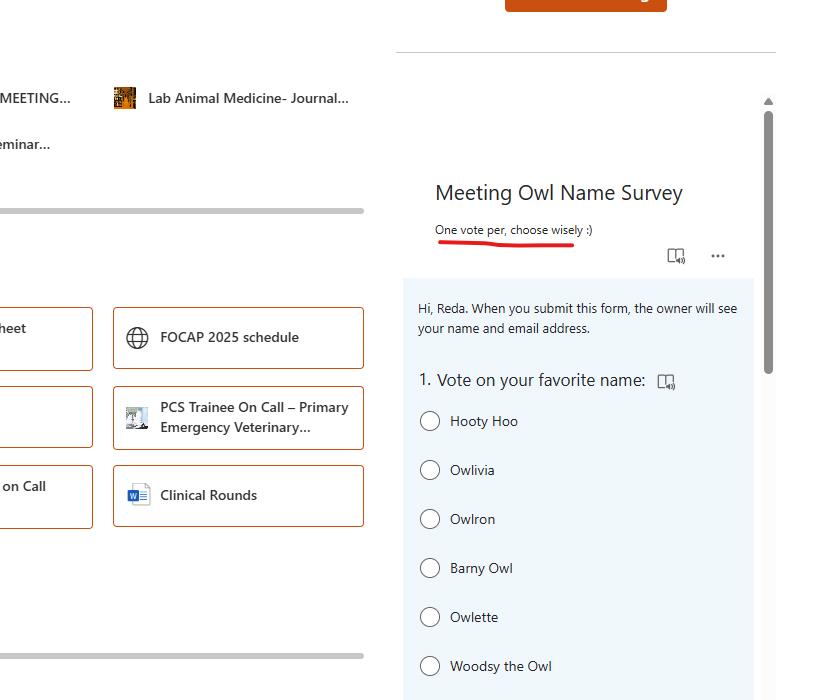Click the horizontal scrollbar below the seminar links
Screen dimensions: 822x700
point(181,211)
